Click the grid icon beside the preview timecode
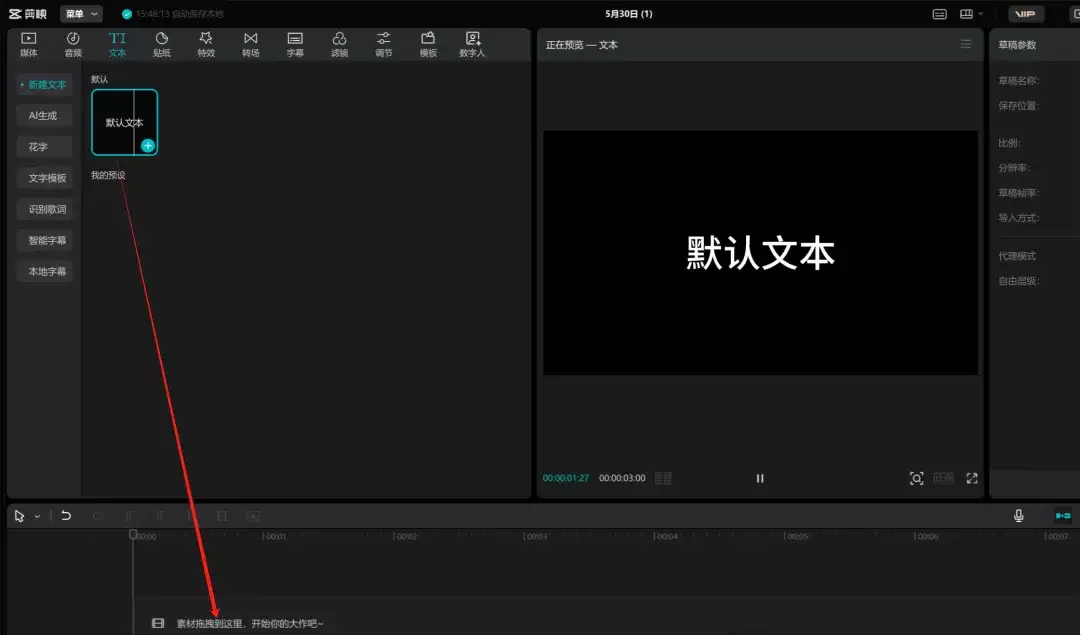 [x=663, y=478]
